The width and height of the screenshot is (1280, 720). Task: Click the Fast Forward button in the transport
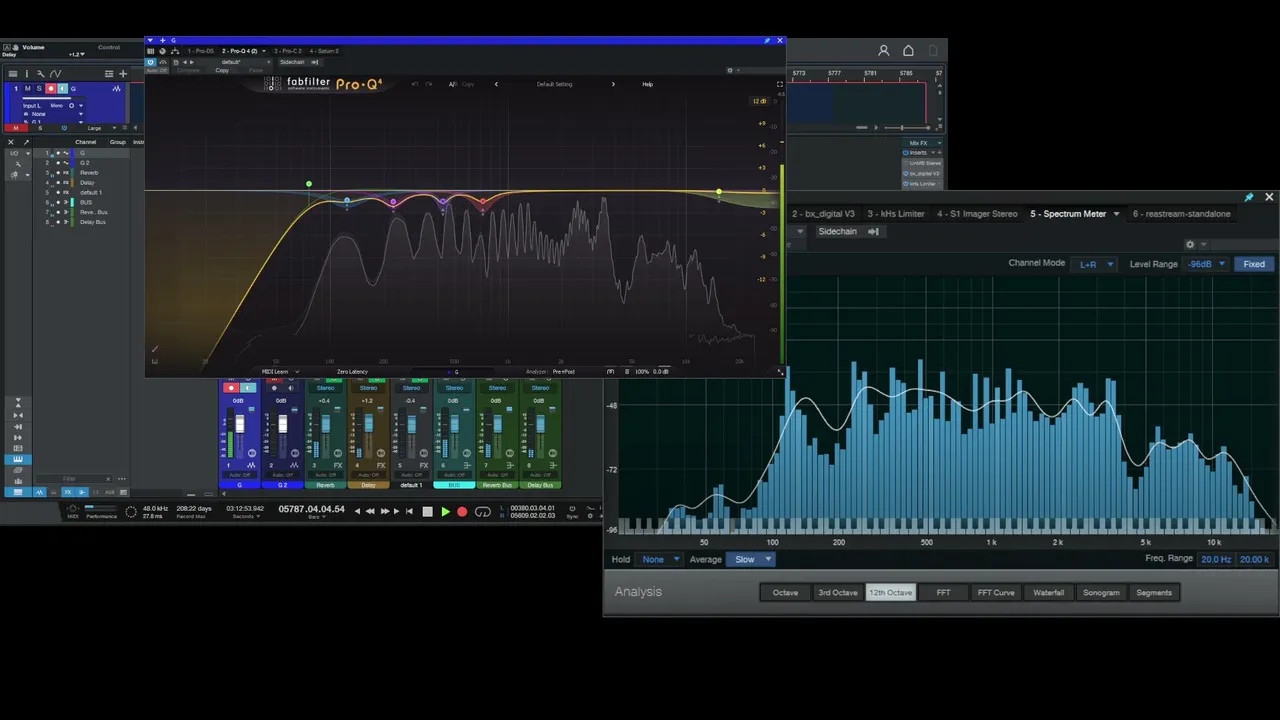tap(385, 512)
